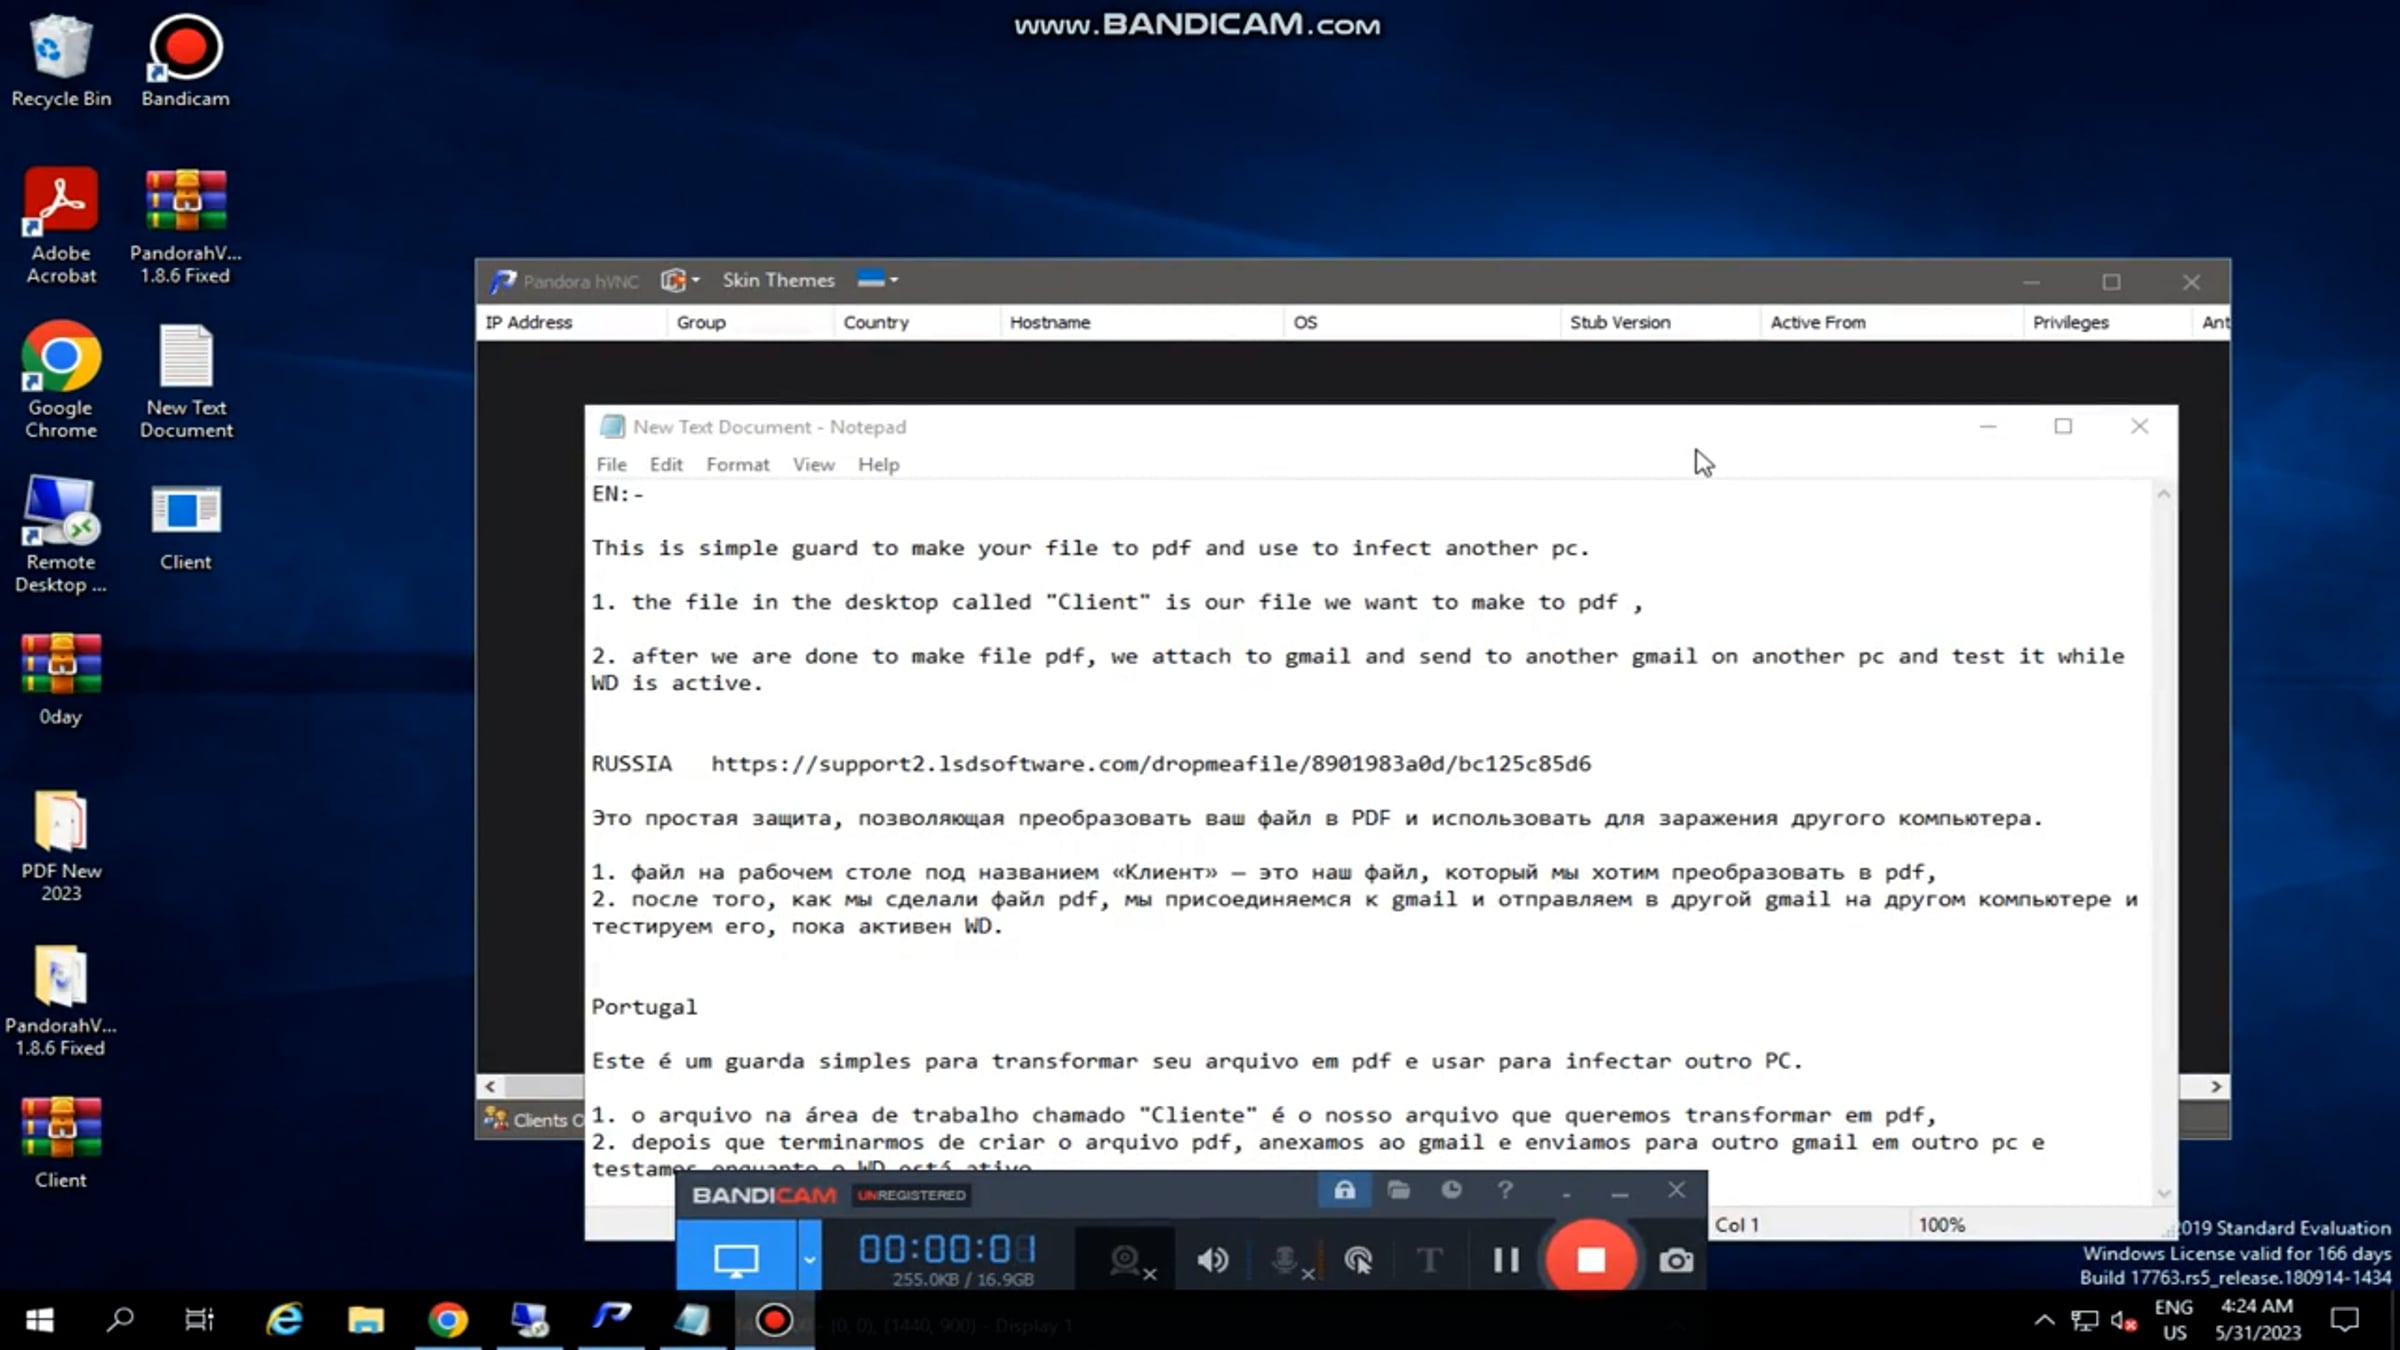This screenshot has height=1350, width=2400.
Task: Expand Bandicam's recording mode dropdown arrow
Action: tap(809, 1258)
